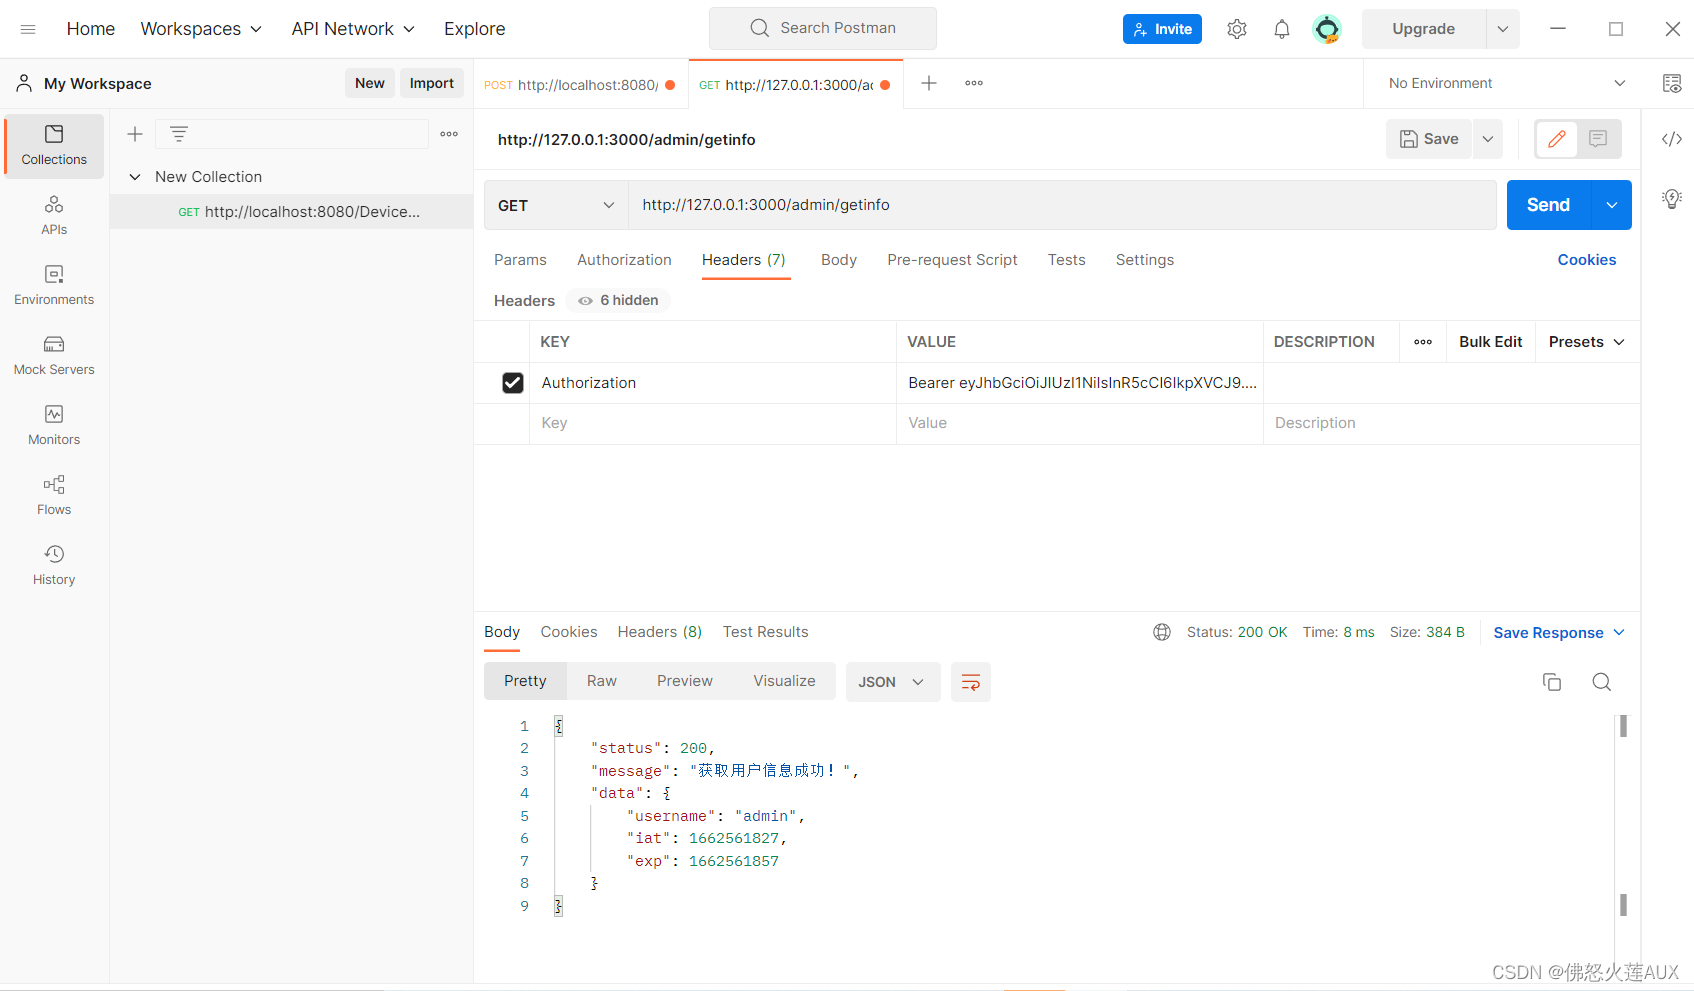Click the network globe icon near Status
This screenshot has height=991, width=1694.
(x=1162, y=632)
